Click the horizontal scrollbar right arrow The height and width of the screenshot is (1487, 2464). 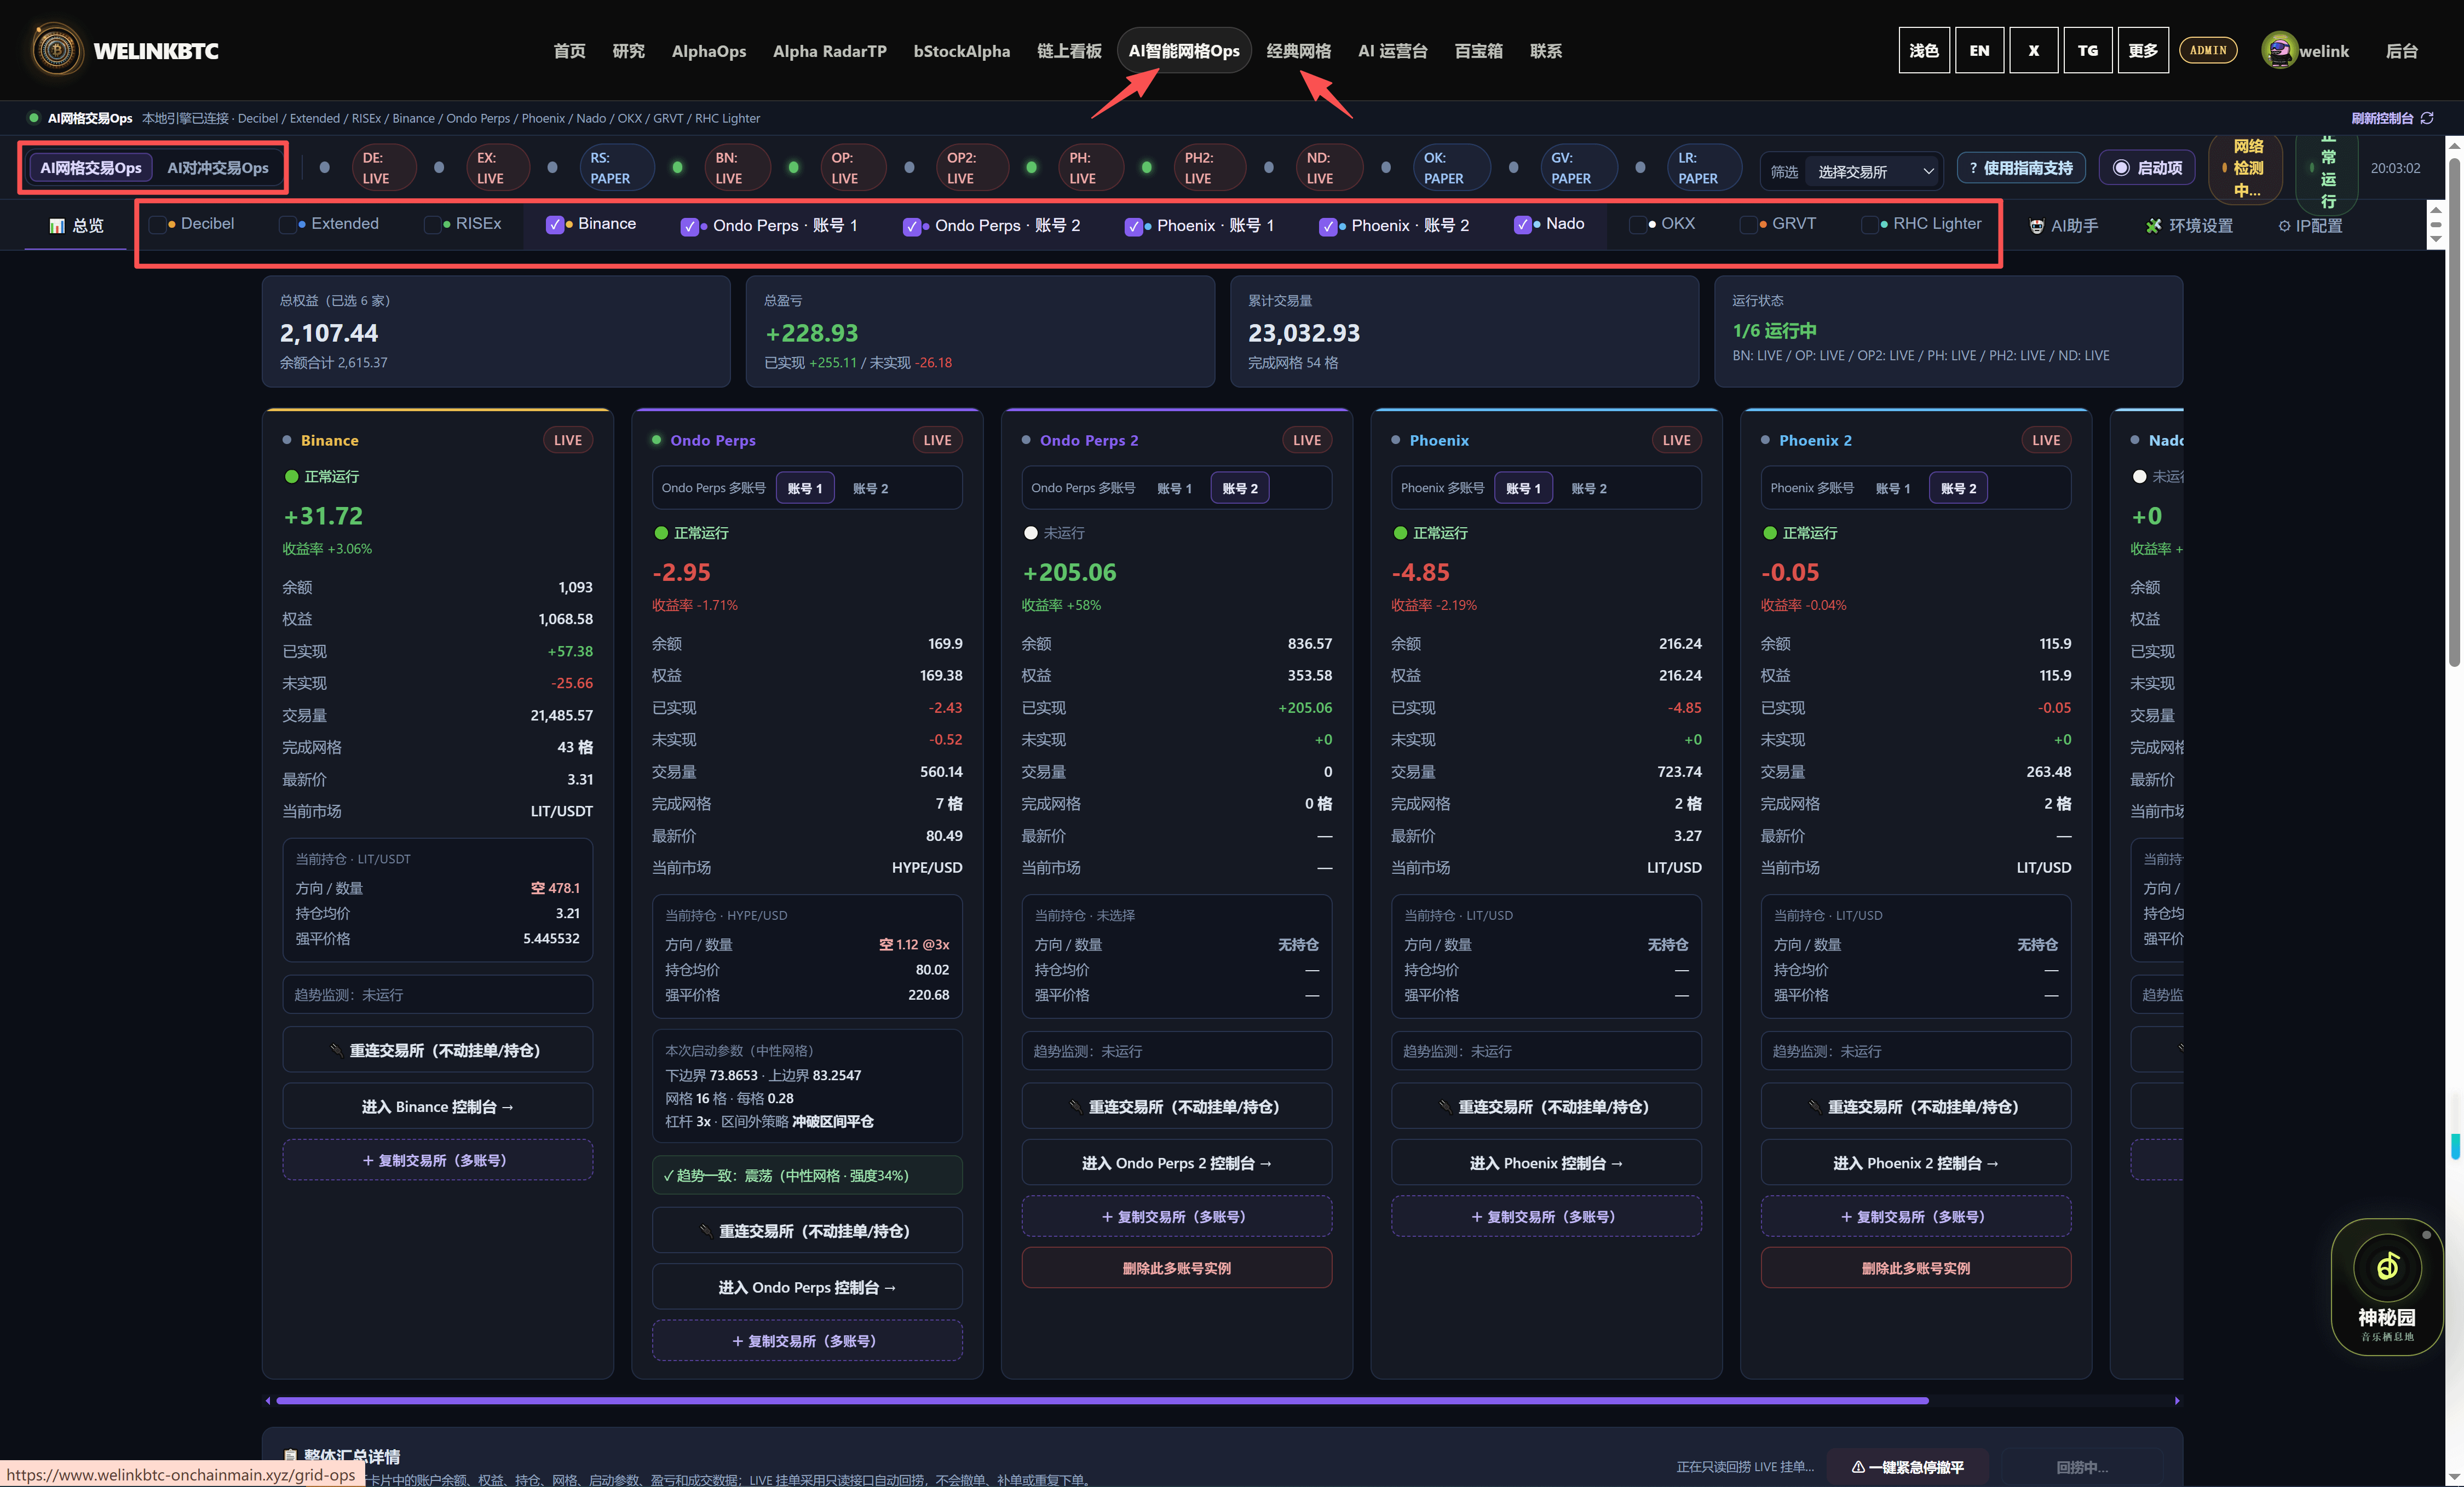(x=2177, y=1400)
